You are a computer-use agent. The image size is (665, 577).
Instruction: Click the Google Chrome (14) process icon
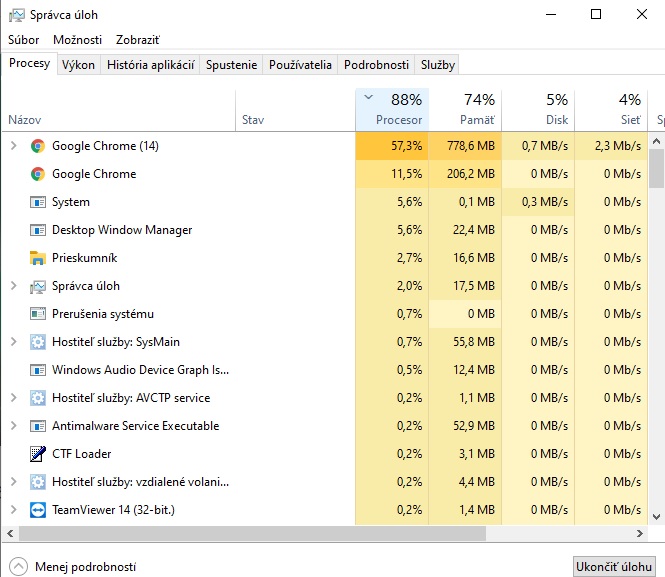(38, 146)
